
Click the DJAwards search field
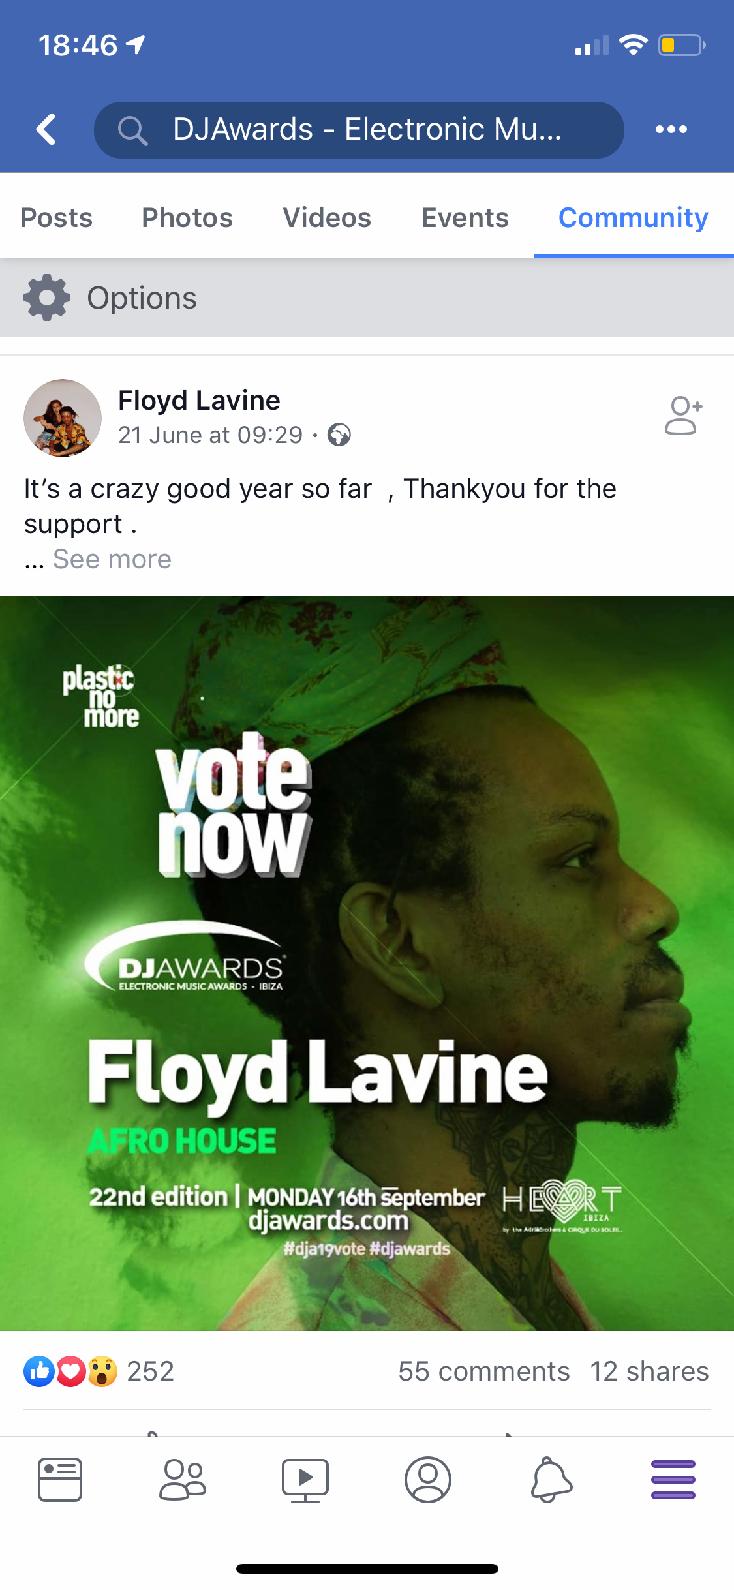(x=359, y=130)
